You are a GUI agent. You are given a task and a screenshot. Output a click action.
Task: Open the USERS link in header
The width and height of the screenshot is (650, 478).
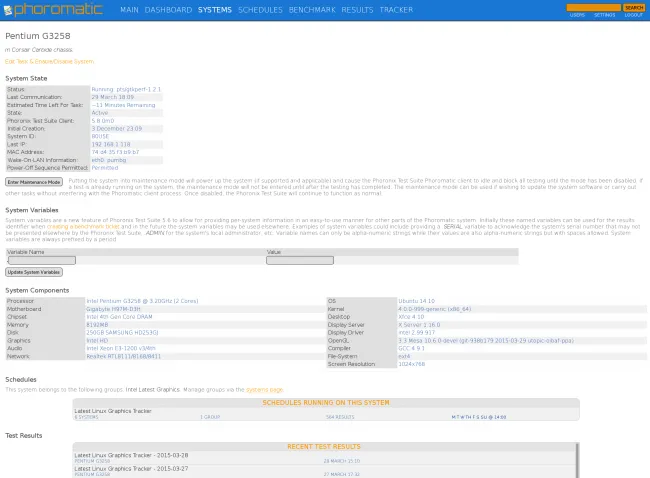(x=577, y=15)
